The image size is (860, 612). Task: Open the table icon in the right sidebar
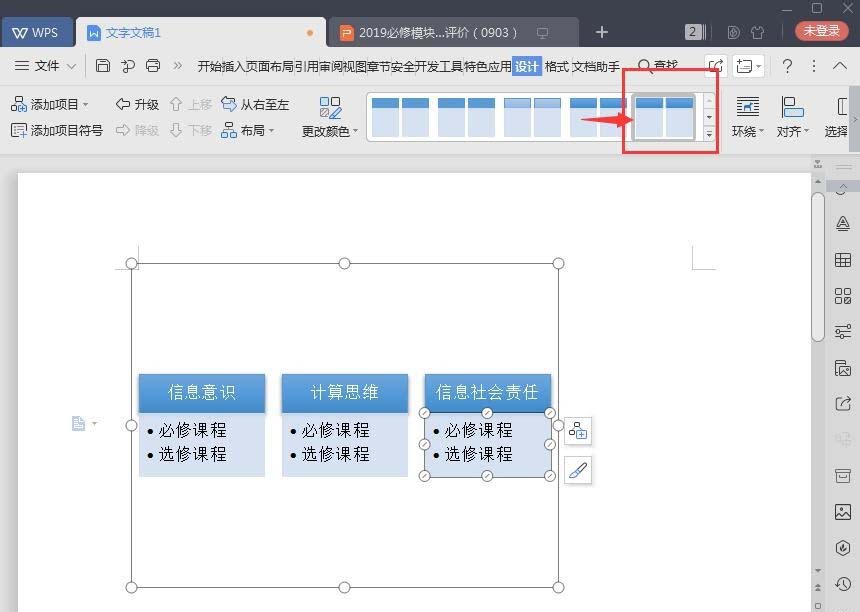click(x=842, y=260)
